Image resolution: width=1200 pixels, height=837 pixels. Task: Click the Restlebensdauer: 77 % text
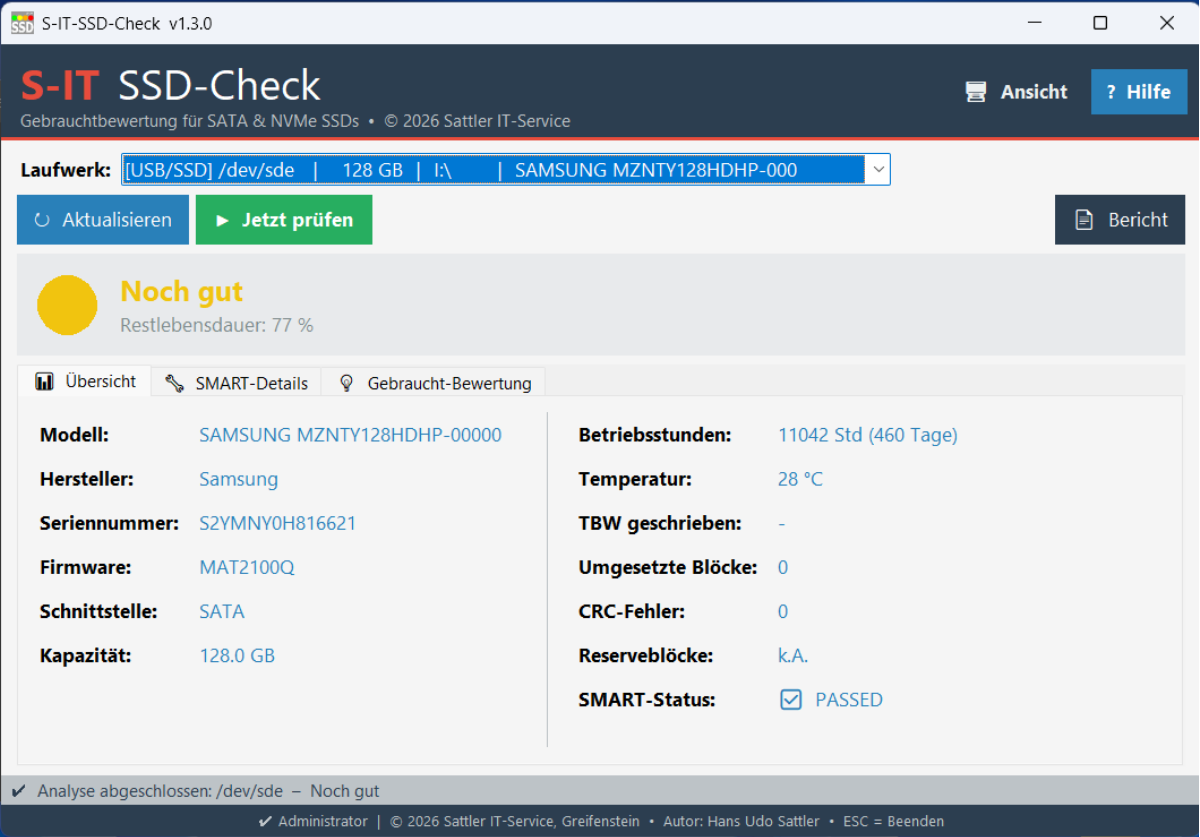(217, 325)
